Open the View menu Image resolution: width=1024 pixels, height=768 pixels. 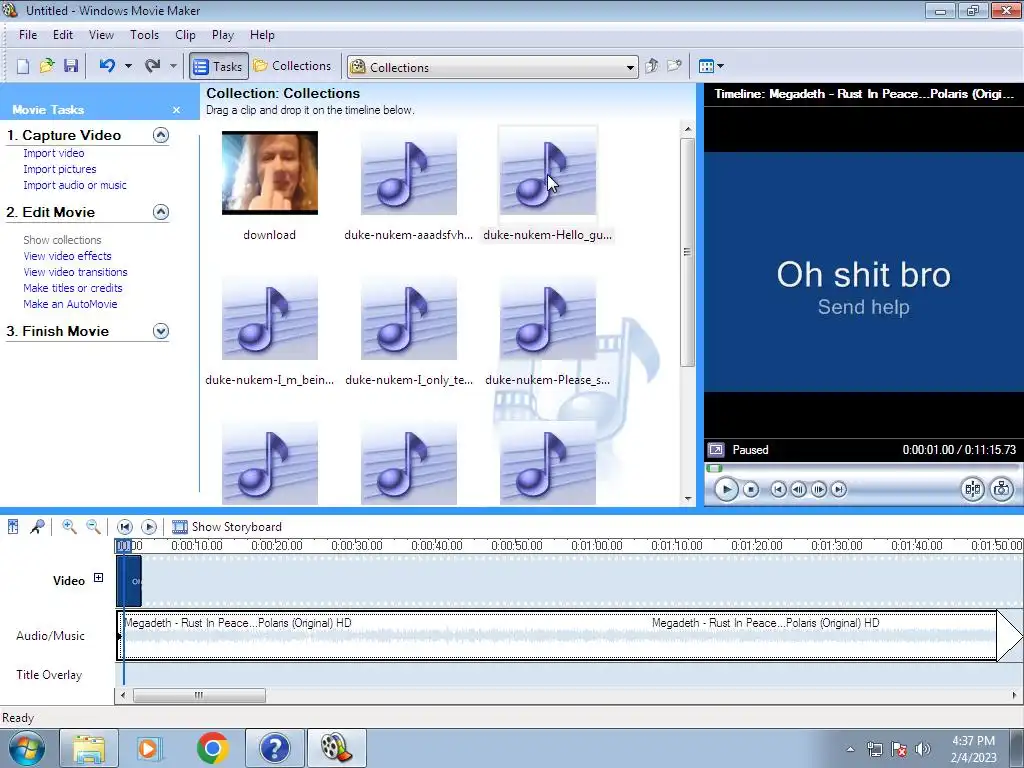coord(101,35)
